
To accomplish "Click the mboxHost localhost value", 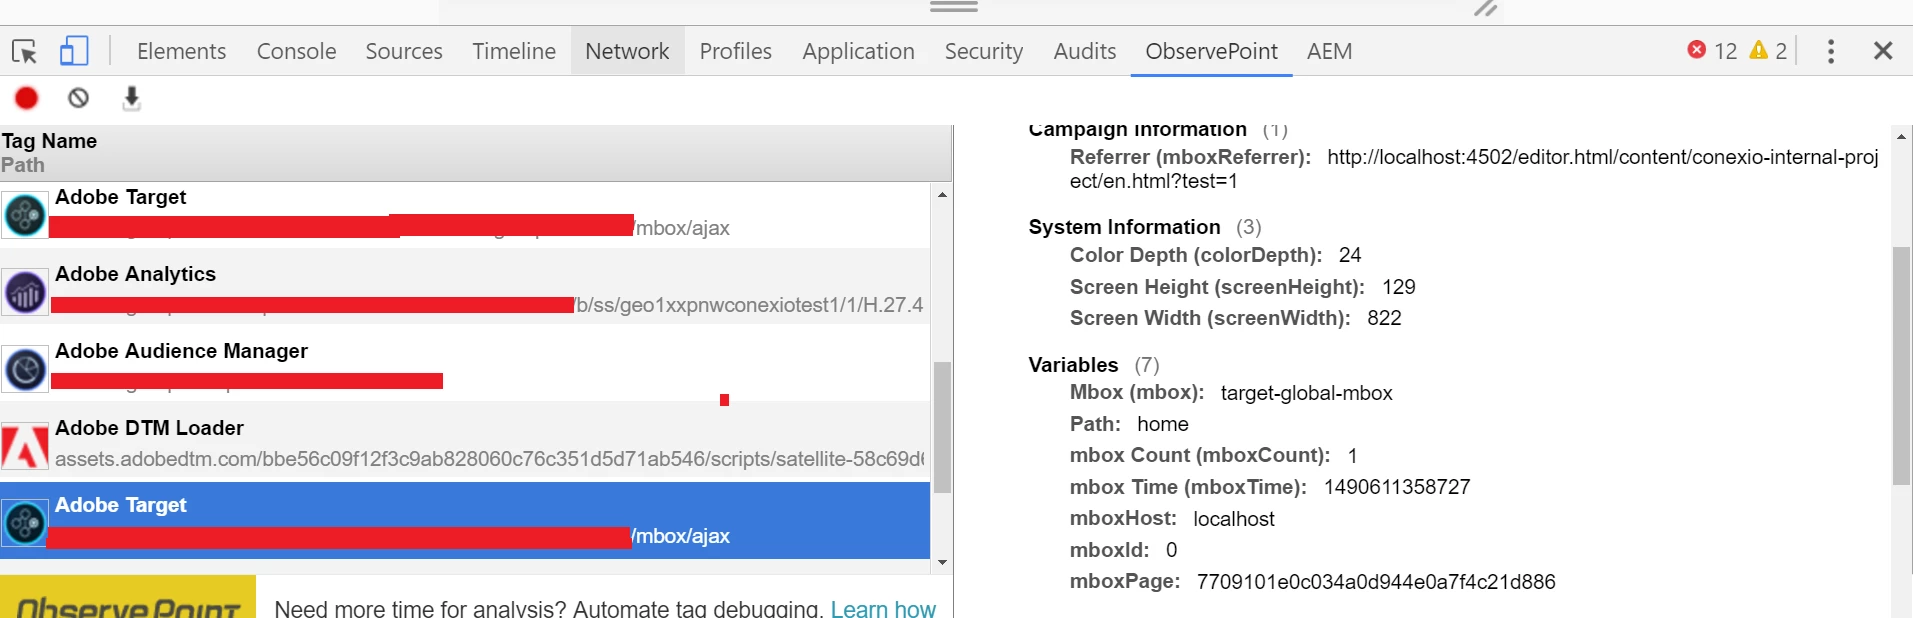I will pos(1234,519).
